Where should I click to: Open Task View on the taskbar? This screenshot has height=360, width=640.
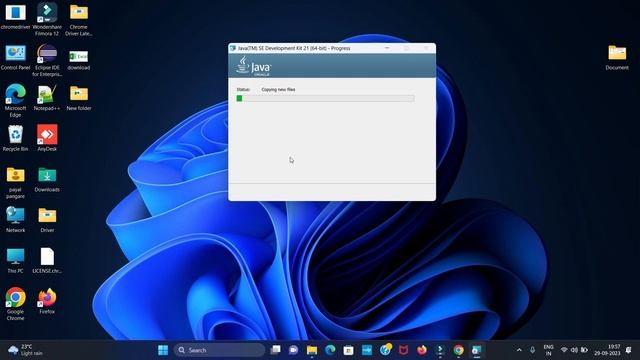(x=276, y=350)
